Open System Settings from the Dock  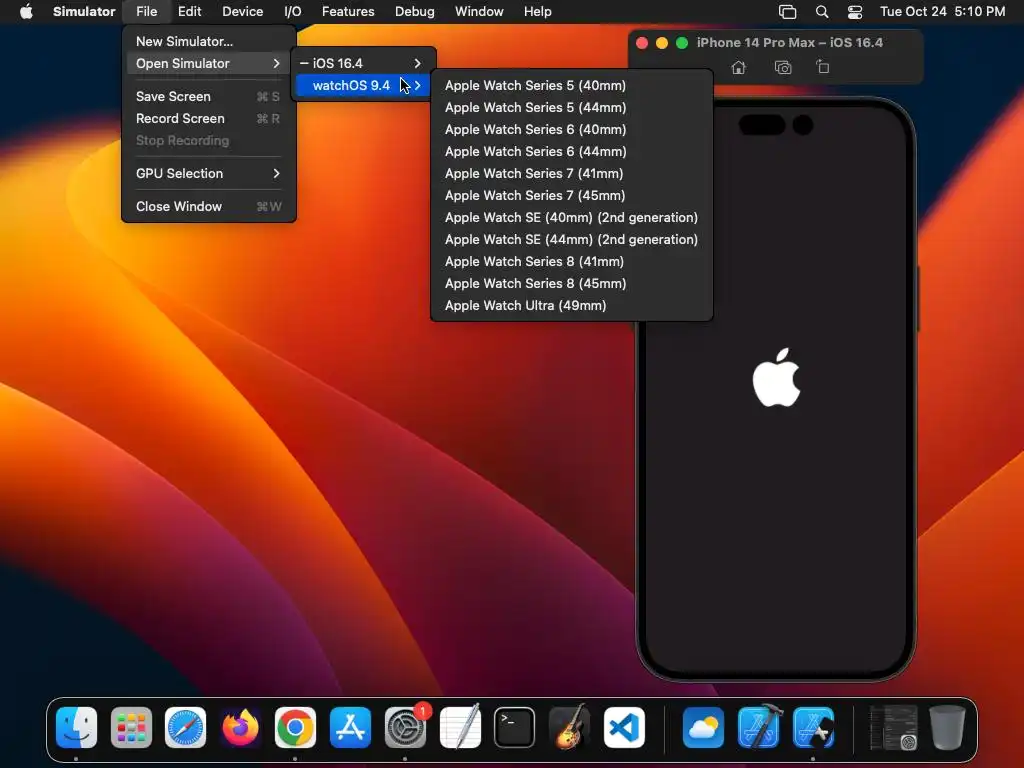[405, 727]
